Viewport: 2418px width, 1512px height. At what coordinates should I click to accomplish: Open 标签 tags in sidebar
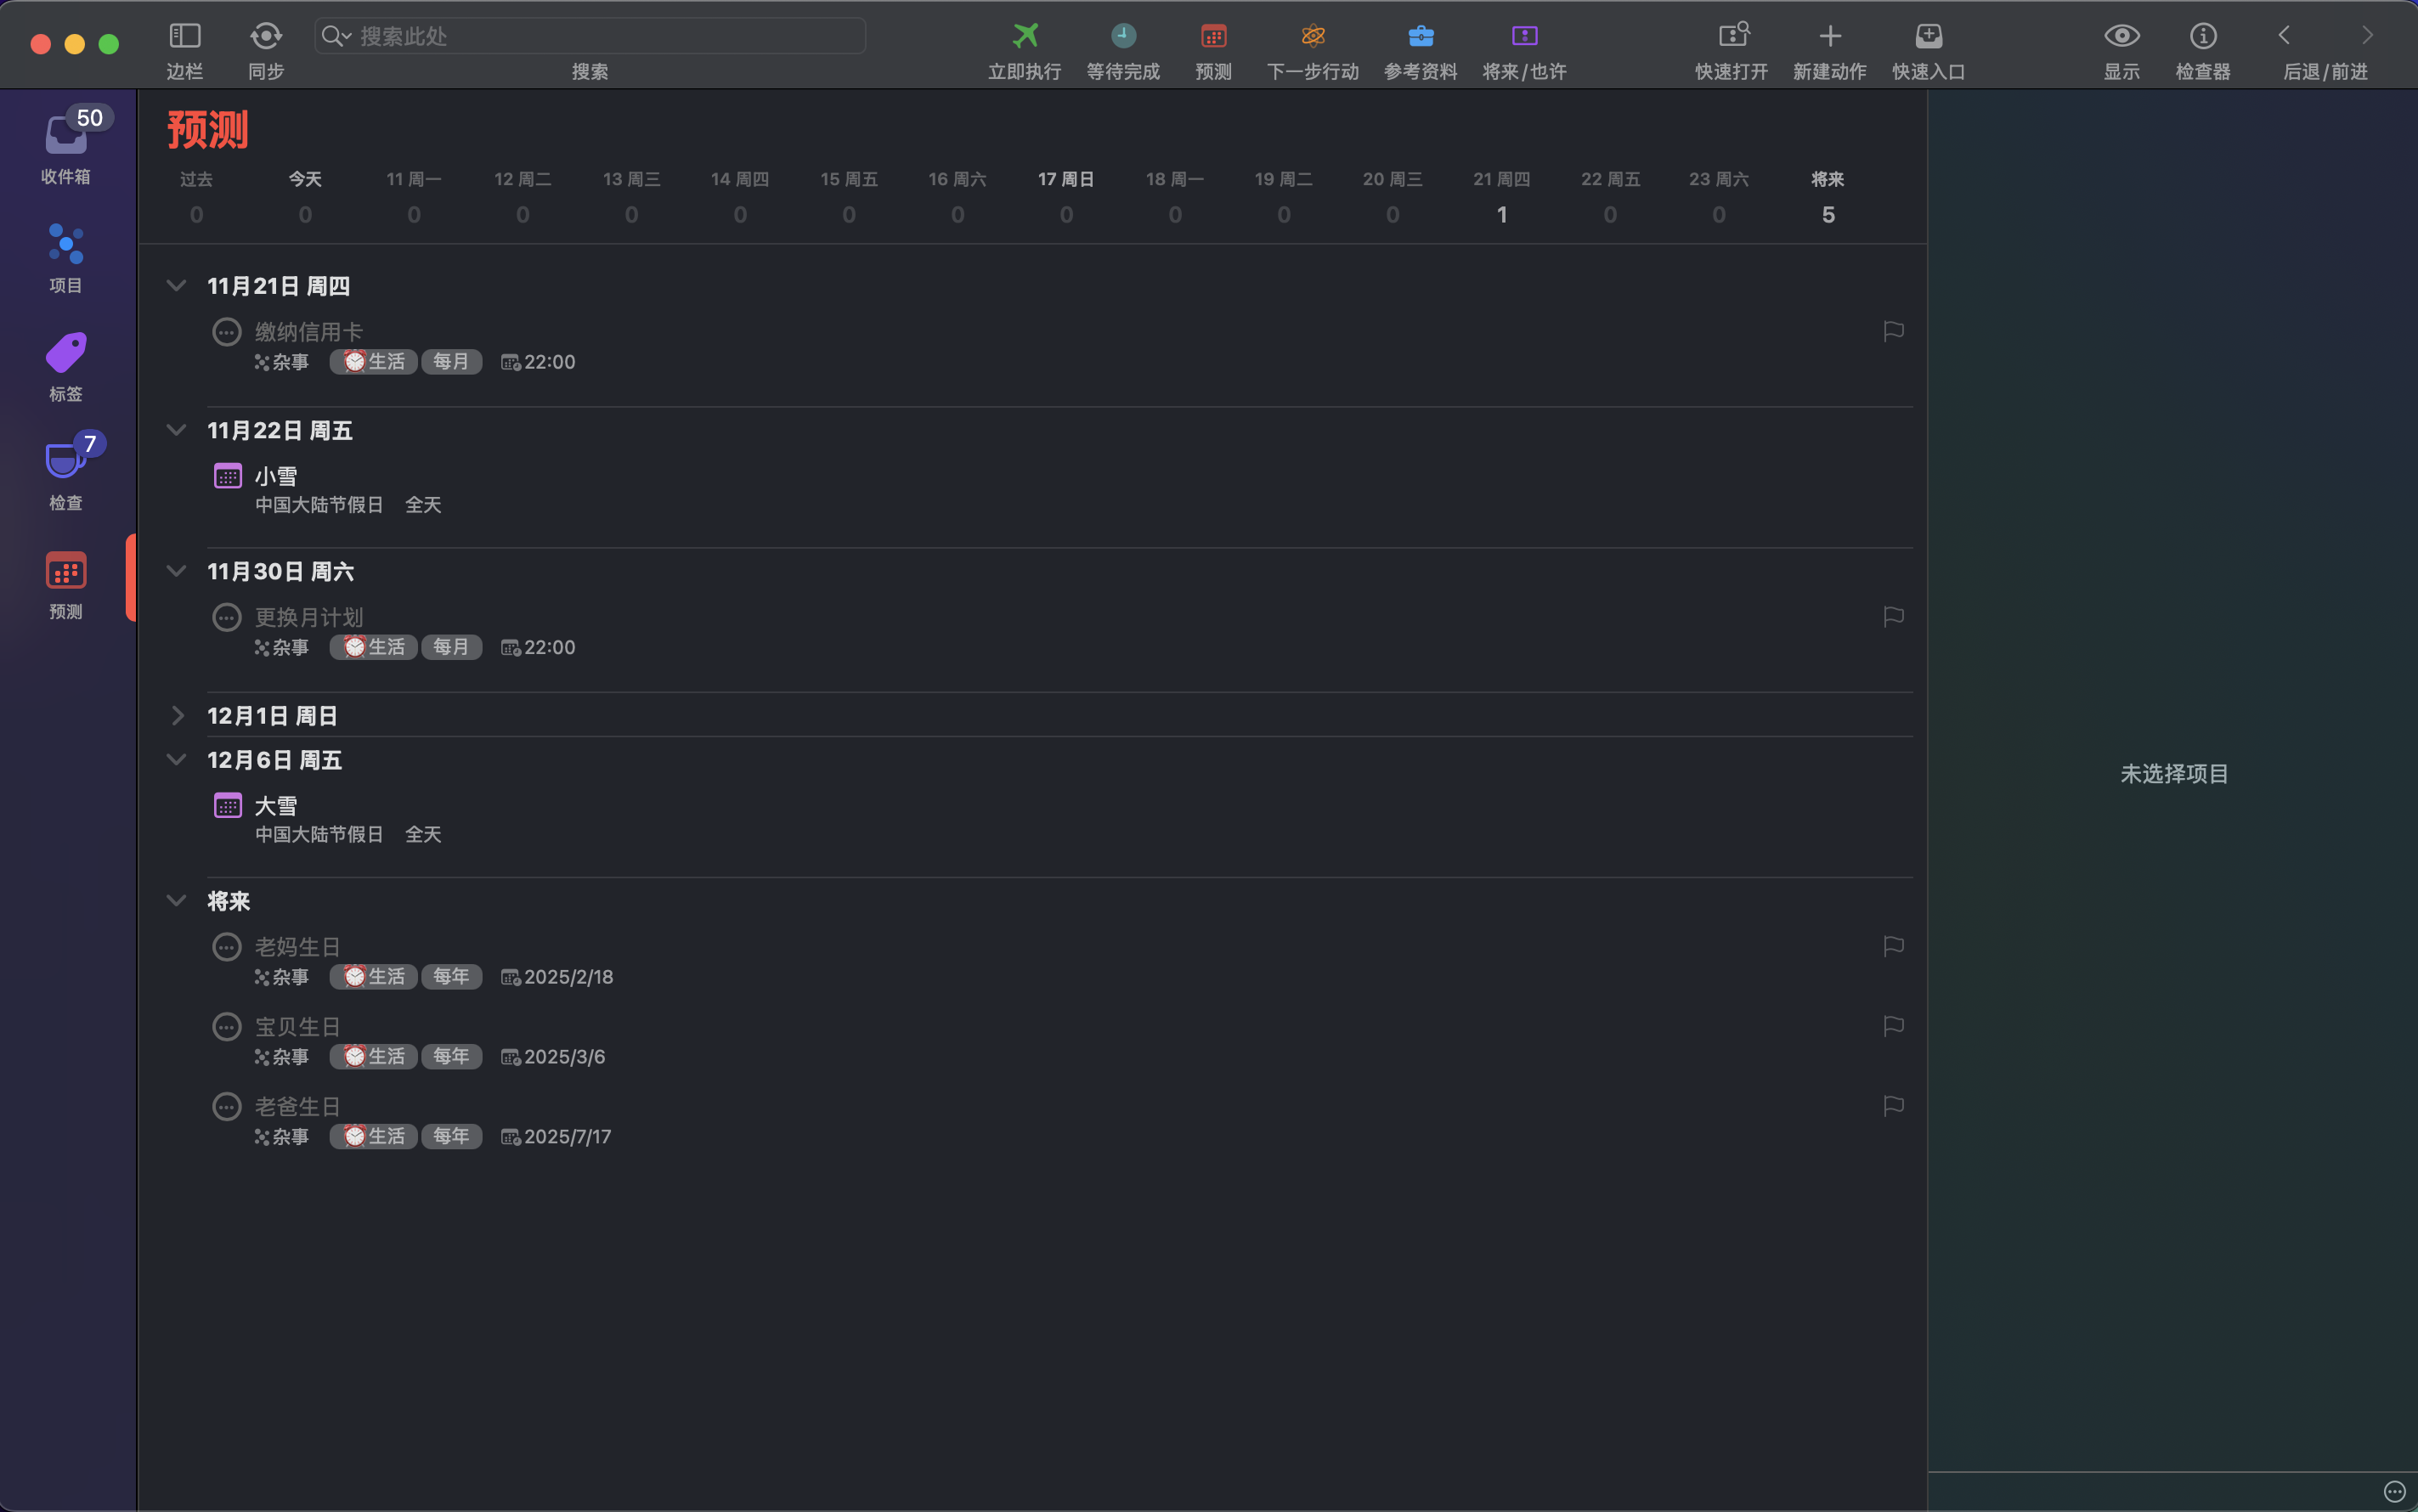pyautogui.click(x=66, y=367)
